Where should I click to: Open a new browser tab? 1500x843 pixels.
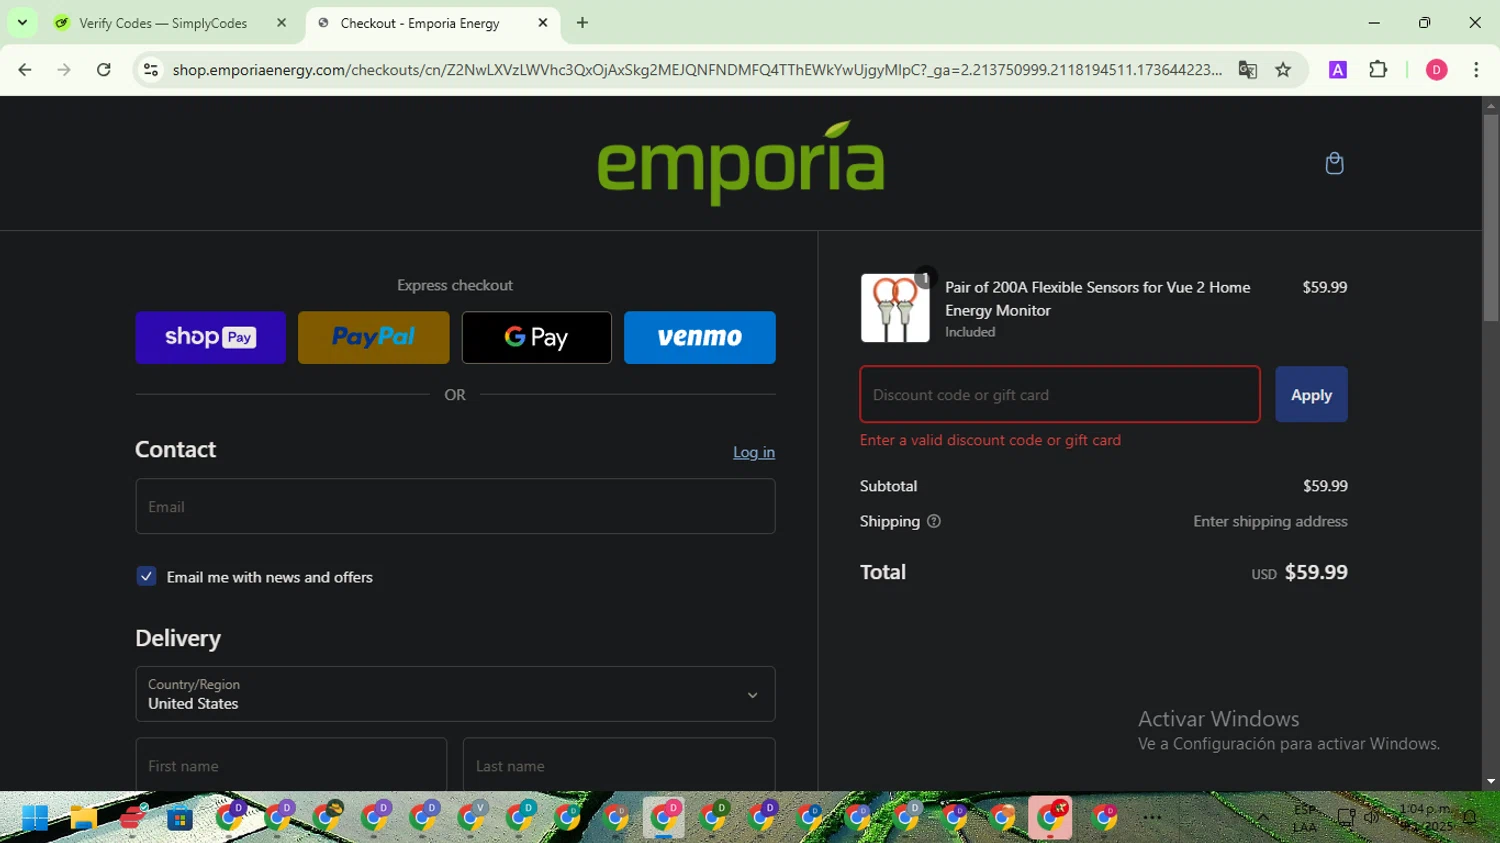(x=582, y=22)
